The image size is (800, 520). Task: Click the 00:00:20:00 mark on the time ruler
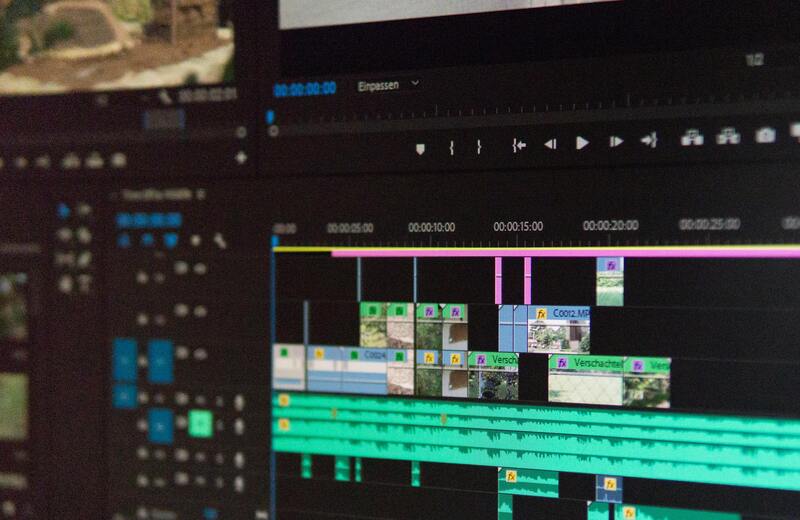tap(610, 226)
